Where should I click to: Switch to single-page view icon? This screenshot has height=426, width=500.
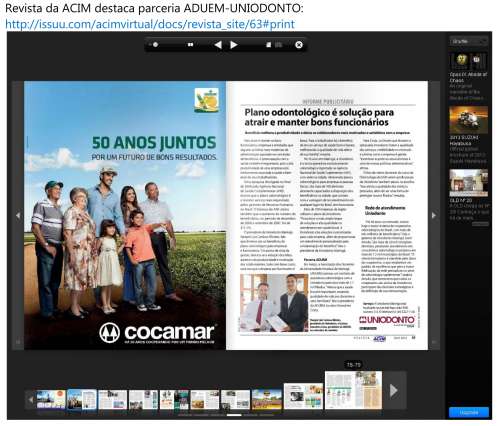click(268, 45)
